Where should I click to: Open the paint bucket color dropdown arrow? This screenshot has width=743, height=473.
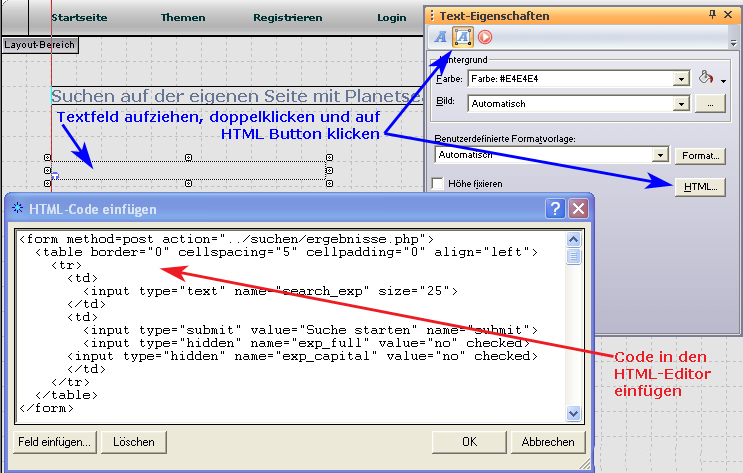[x=723, y=80]
